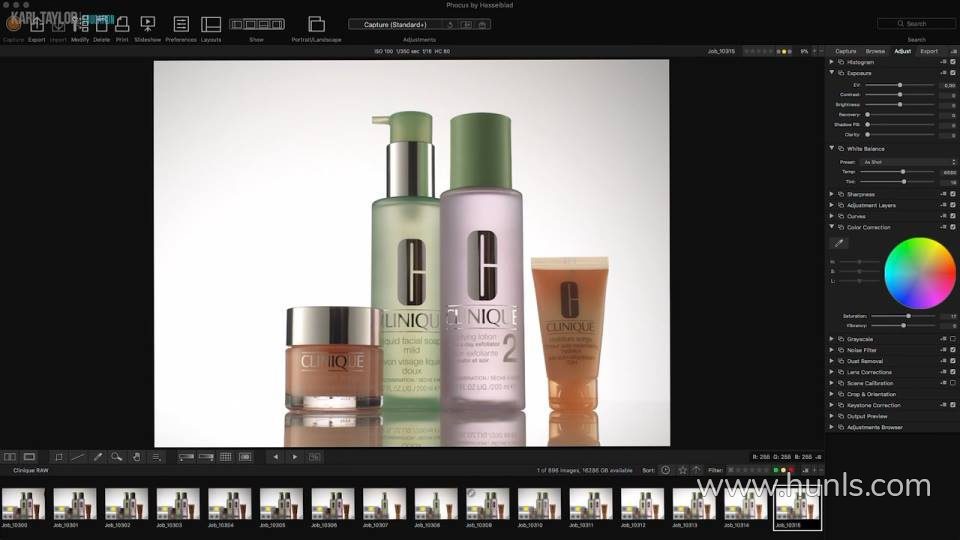Enable the Grayscale checkbox
The width and height of the screenshot is (960, 540).
point(953,339)
